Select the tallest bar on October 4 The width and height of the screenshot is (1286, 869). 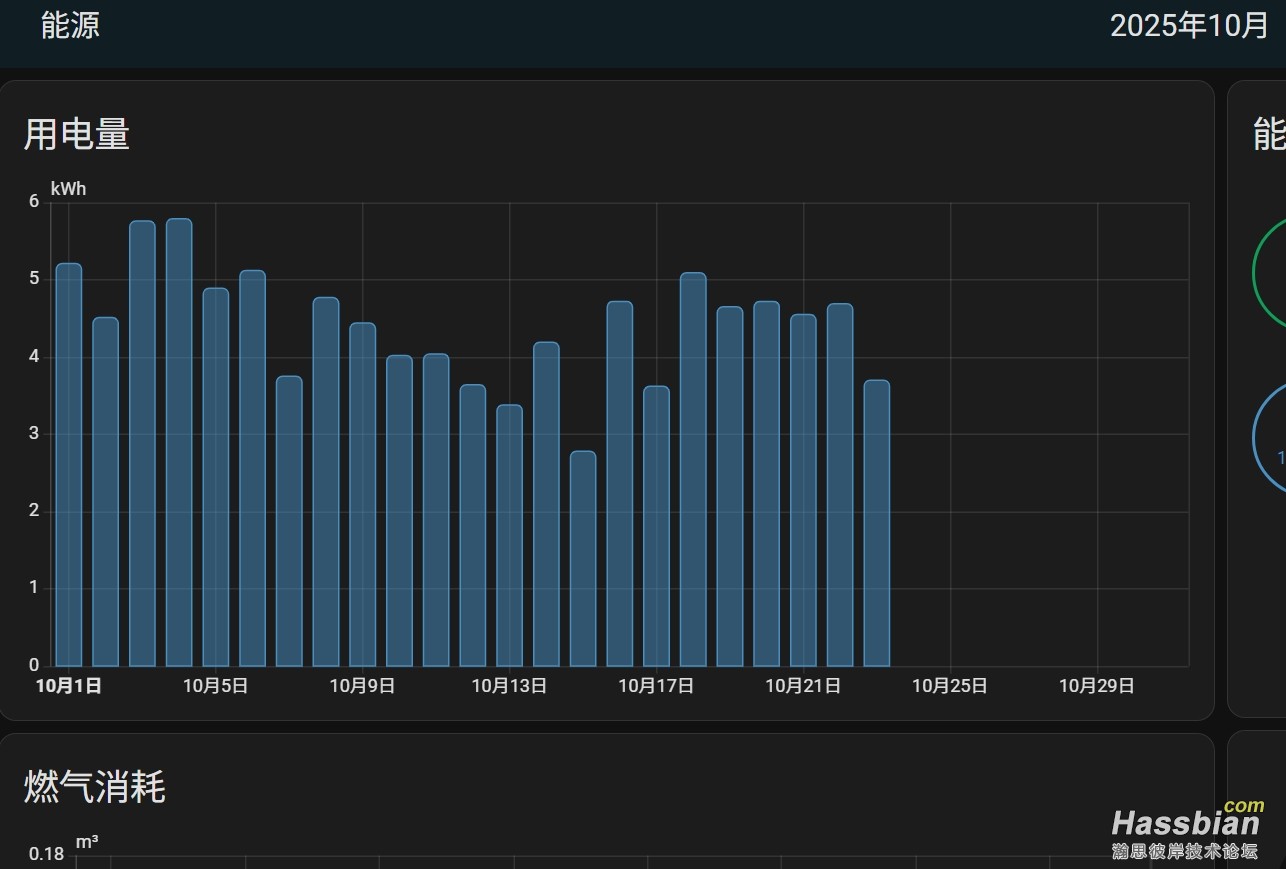point(179,443)
